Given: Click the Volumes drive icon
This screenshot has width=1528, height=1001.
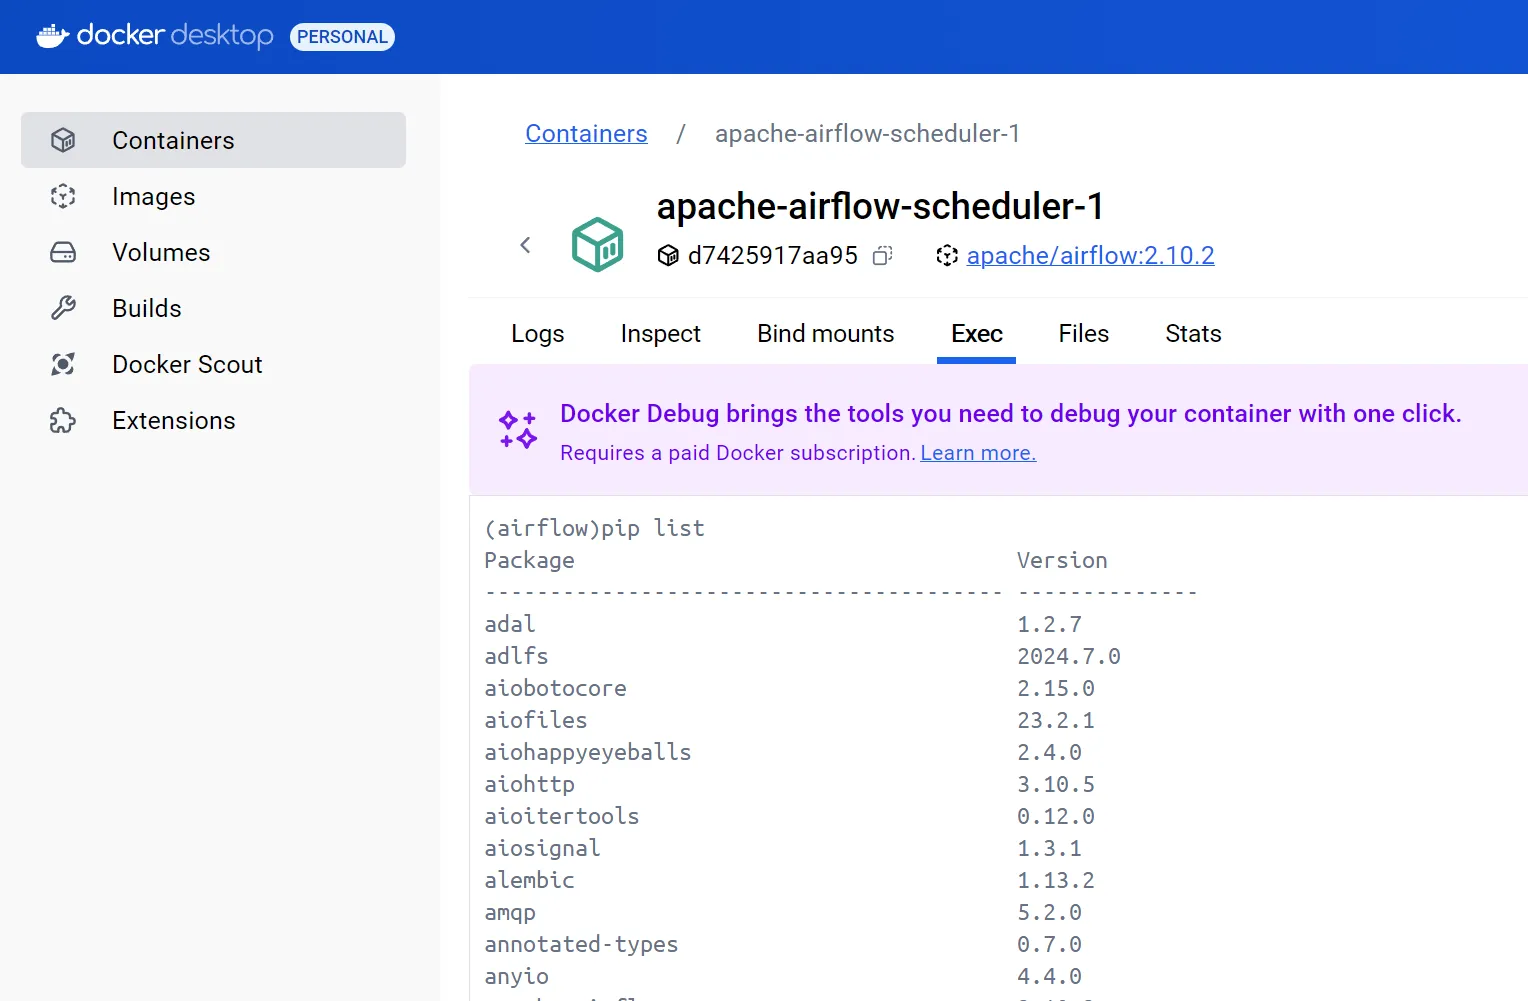Looking at the screenshot, I should click(63, 252).
